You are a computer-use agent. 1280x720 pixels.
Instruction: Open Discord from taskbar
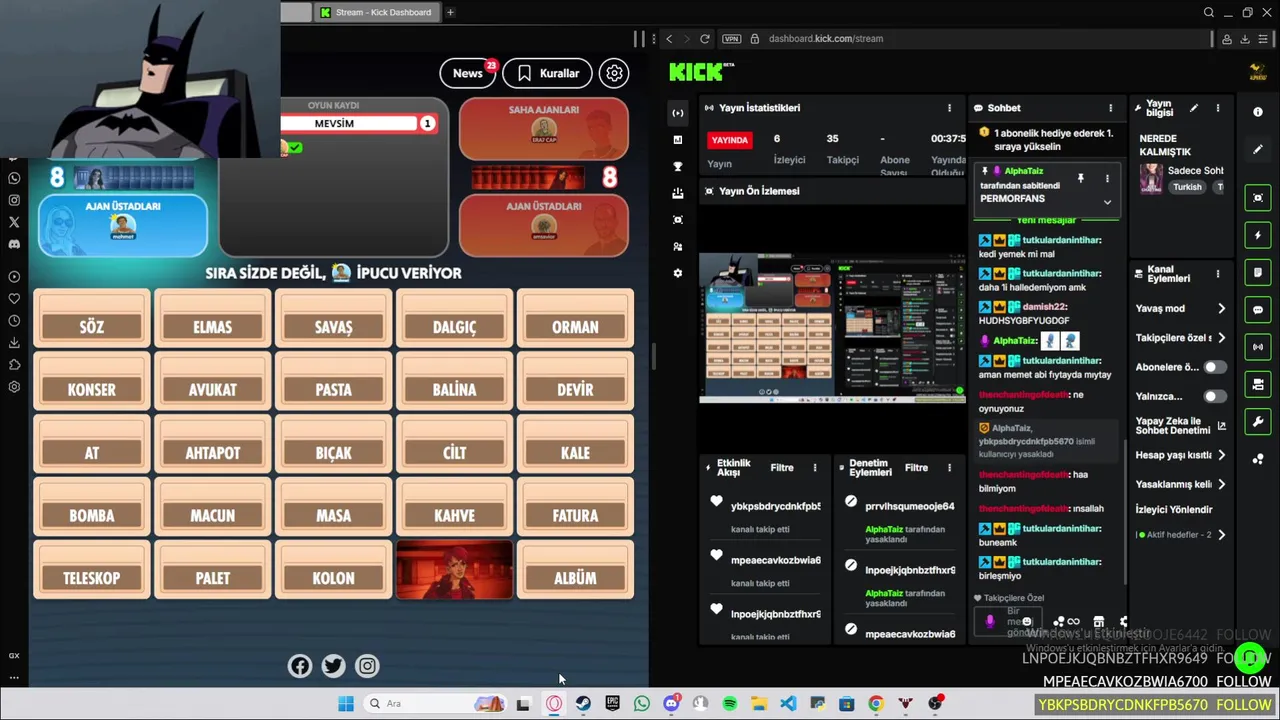pyautogui.click(x=671, y=704)
